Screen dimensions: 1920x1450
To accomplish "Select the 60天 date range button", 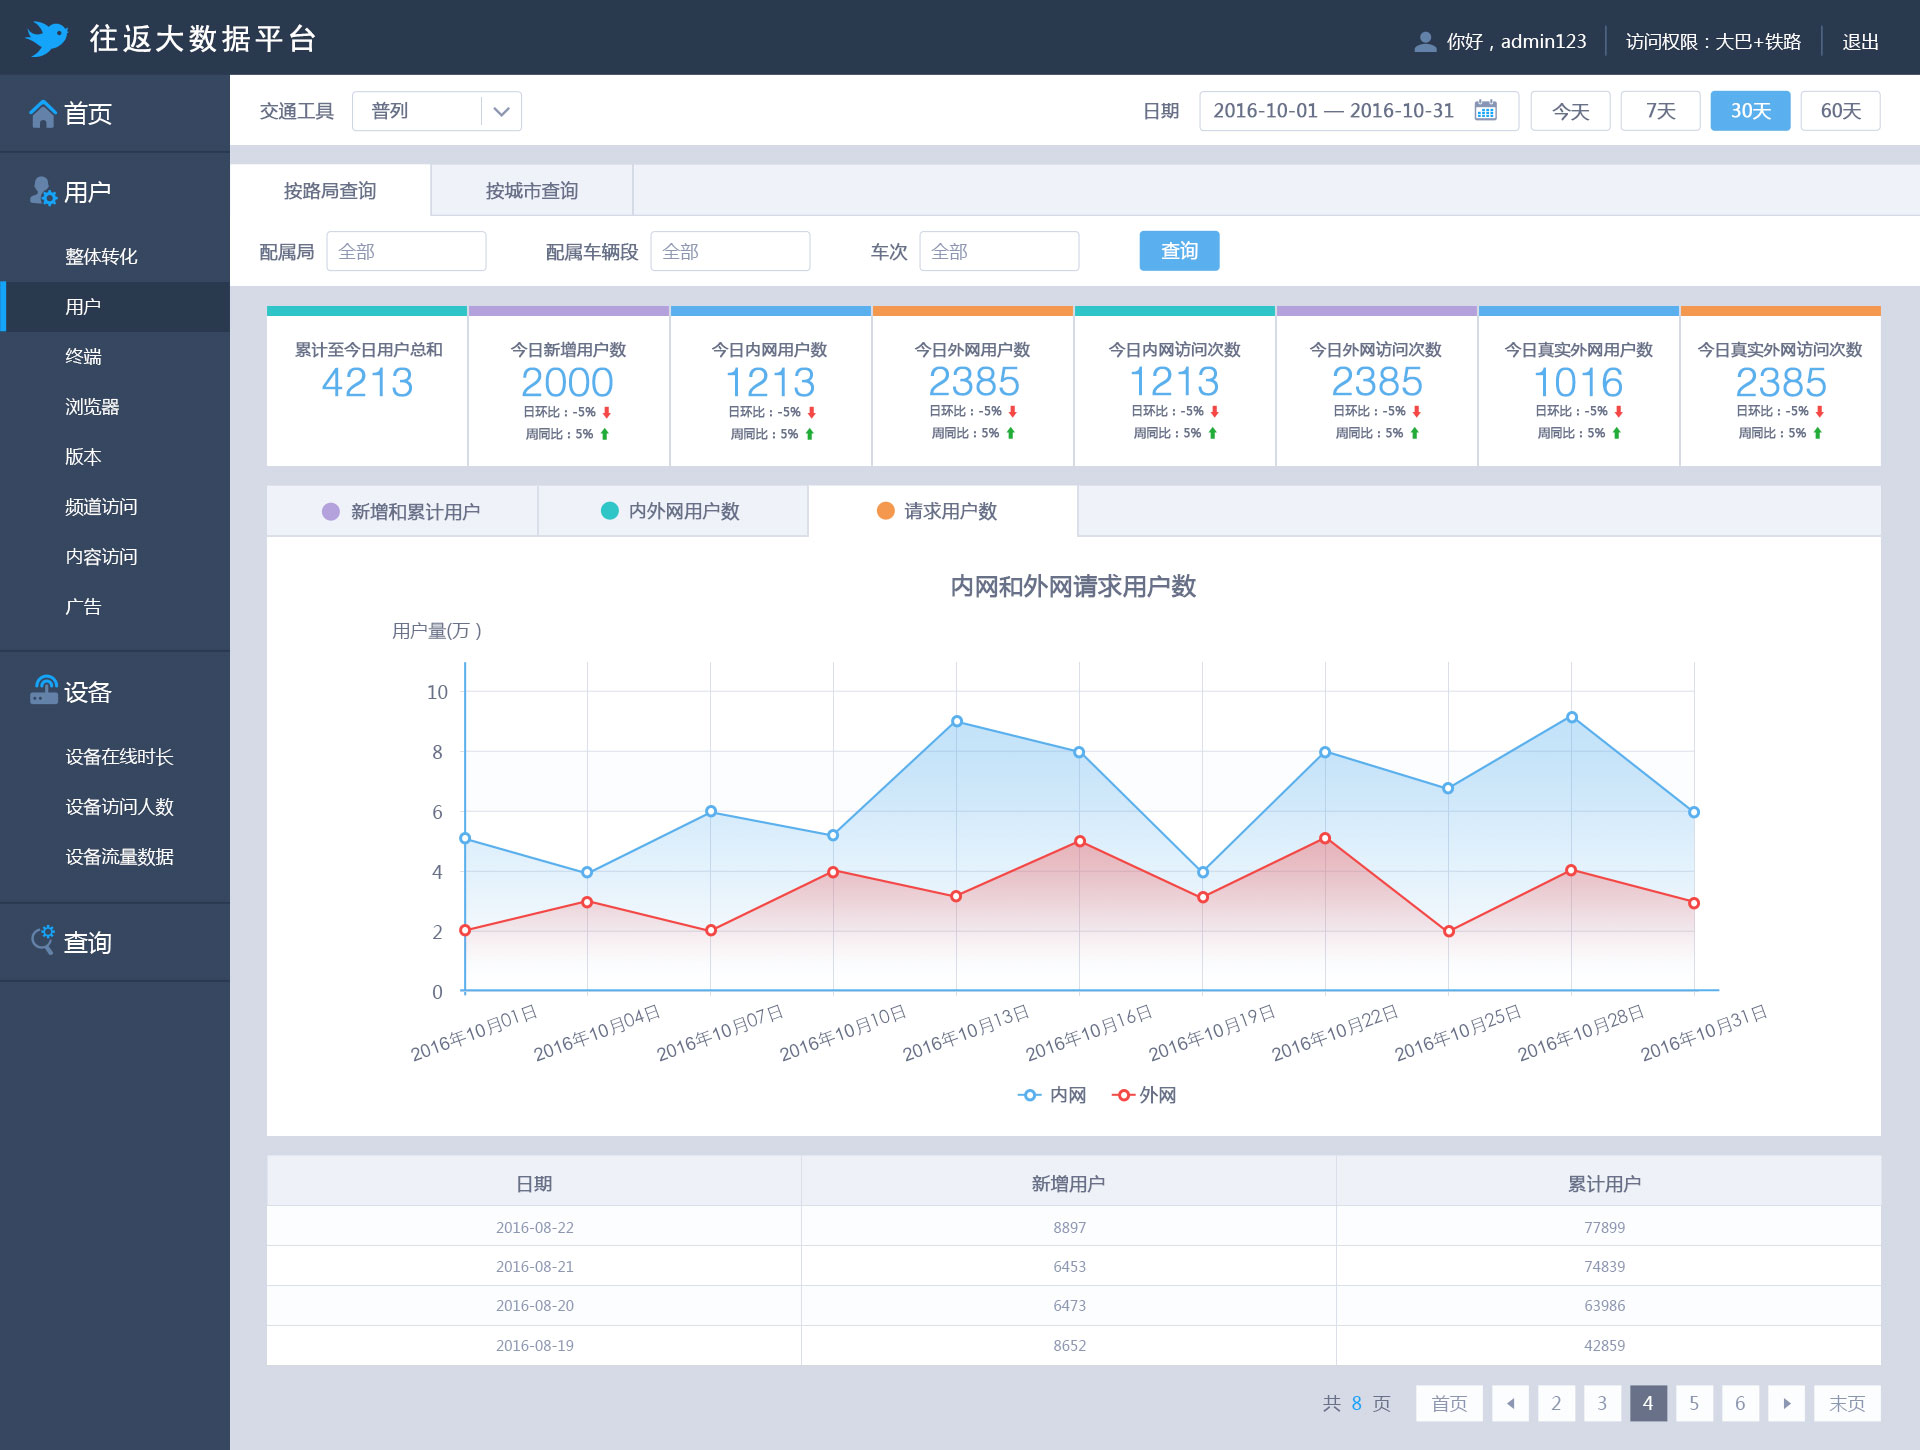I will (x=1840, y=111).
